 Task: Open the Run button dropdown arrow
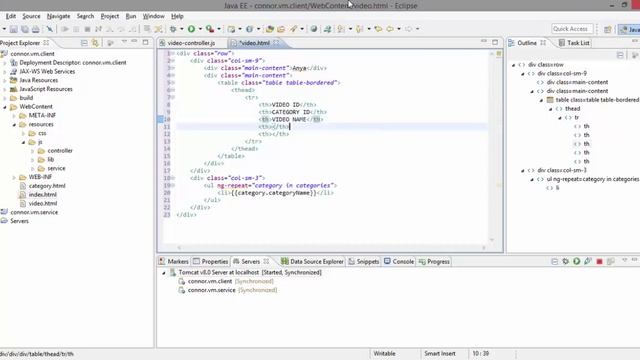coord(200,29)
